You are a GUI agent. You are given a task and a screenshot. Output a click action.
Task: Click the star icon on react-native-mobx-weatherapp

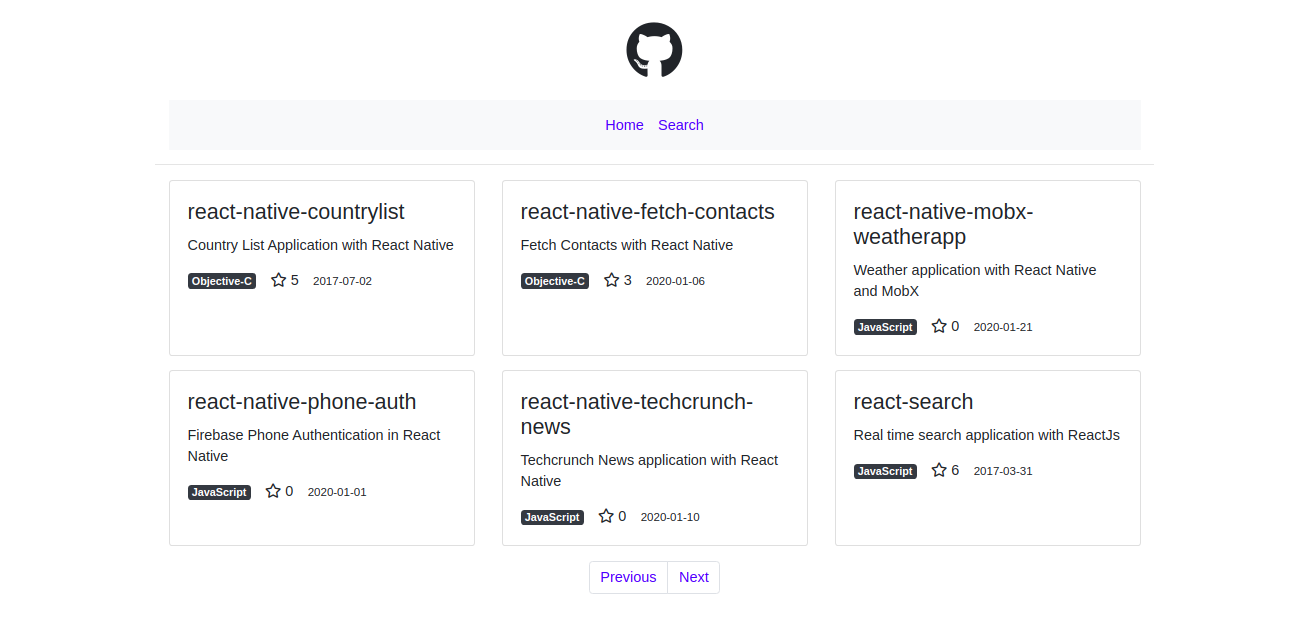coord(939,326)
